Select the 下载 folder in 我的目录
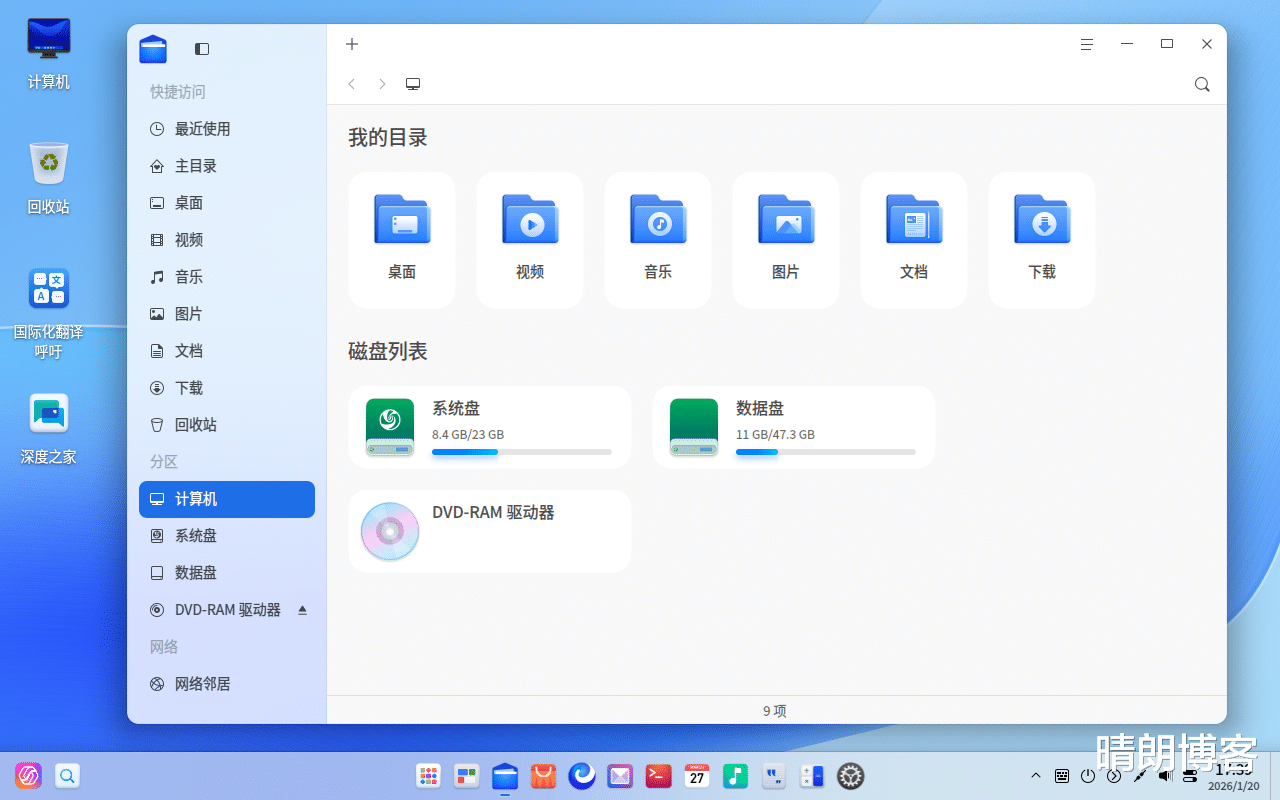Screen dimensions: 1280x800 (1042, 240)
